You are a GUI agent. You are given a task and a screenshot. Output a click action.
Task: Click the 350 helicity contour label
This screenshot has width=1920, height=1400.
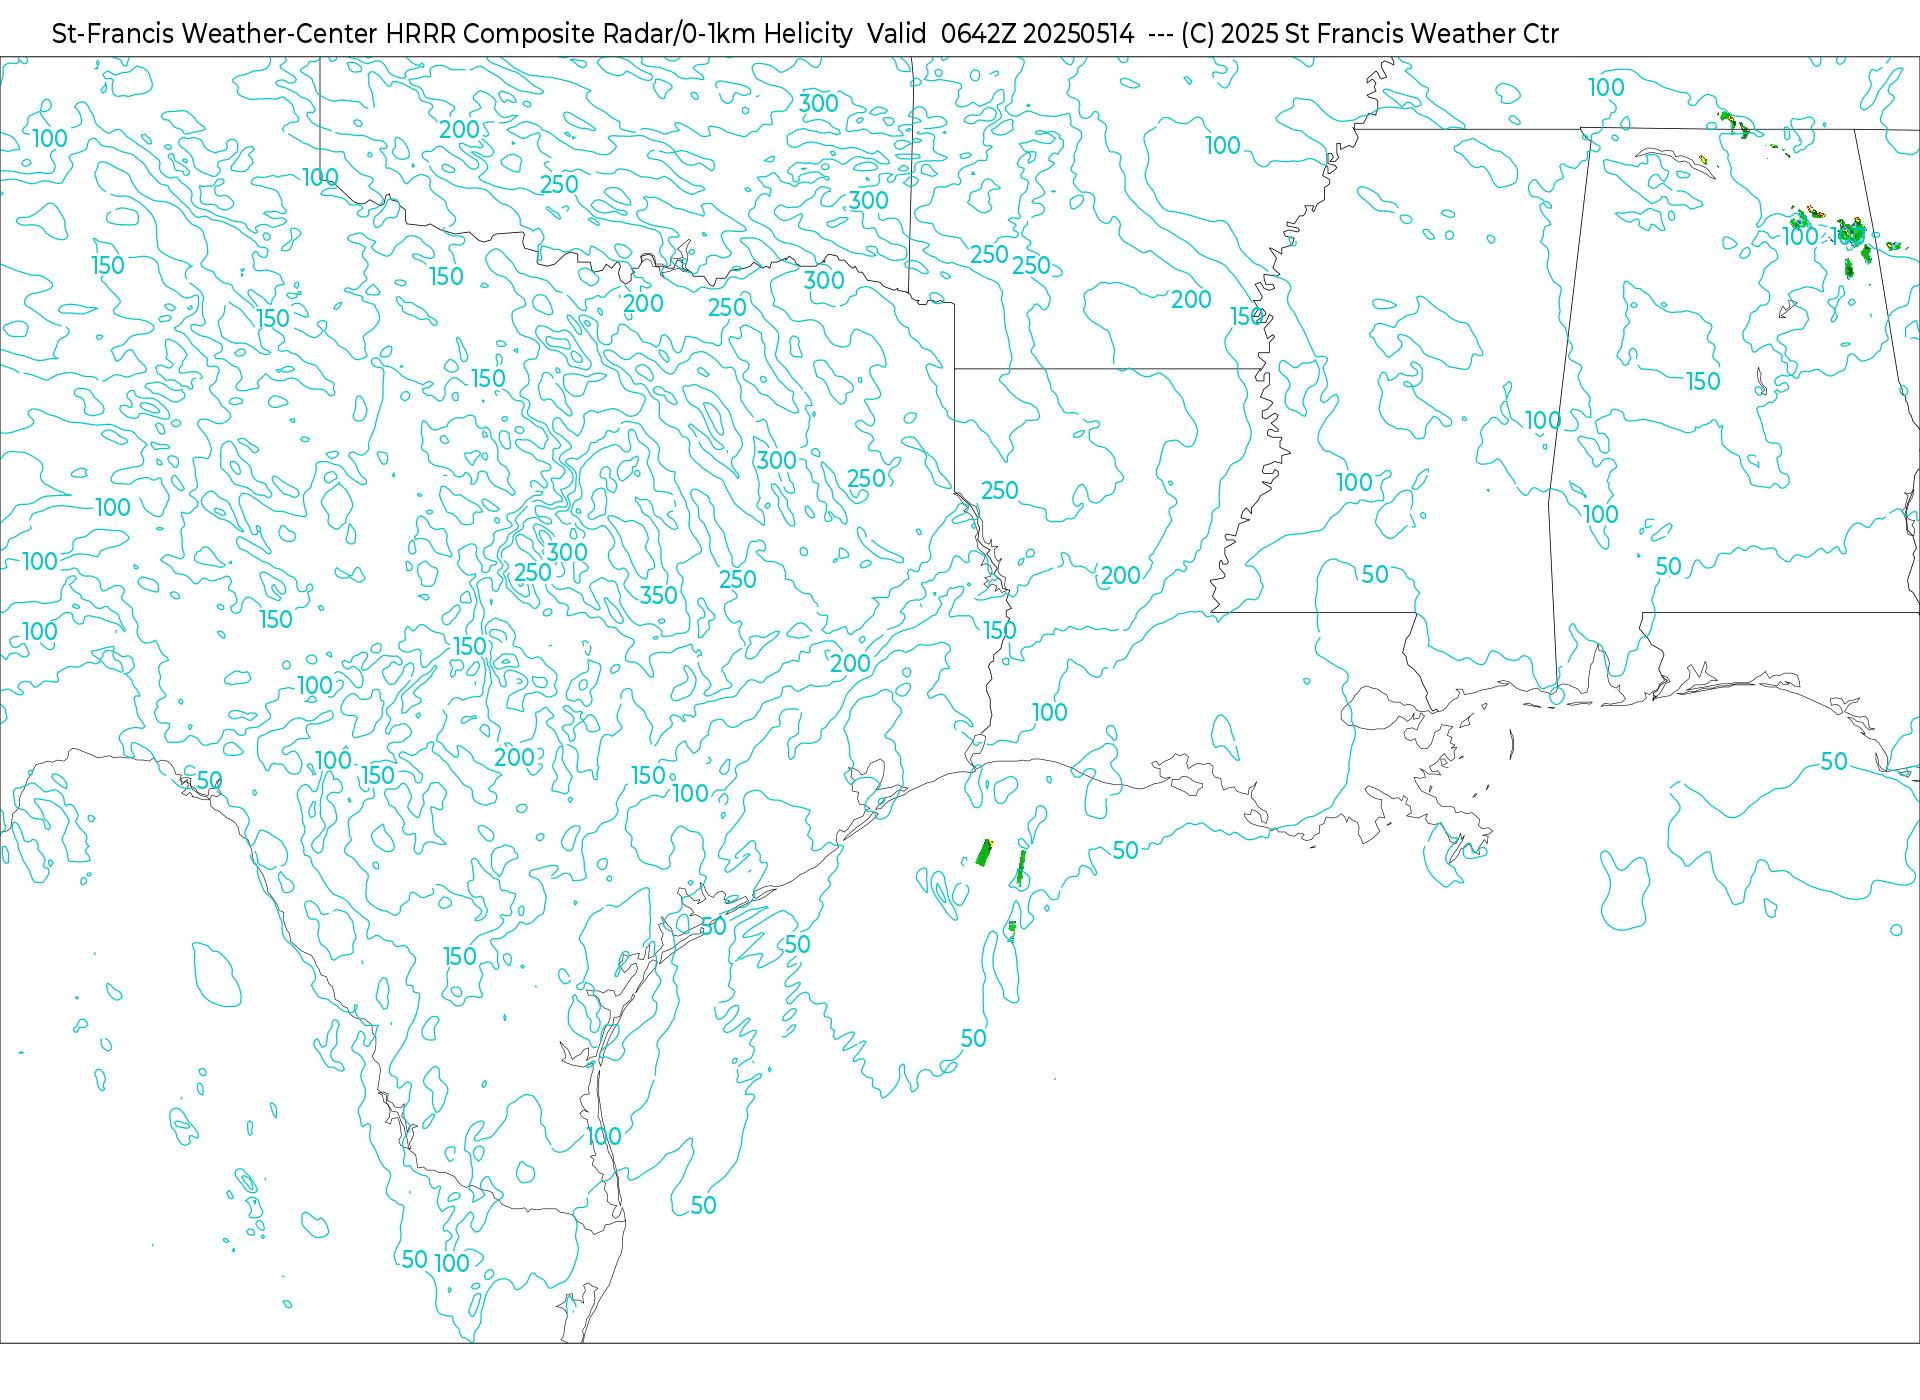click(659, 595)
